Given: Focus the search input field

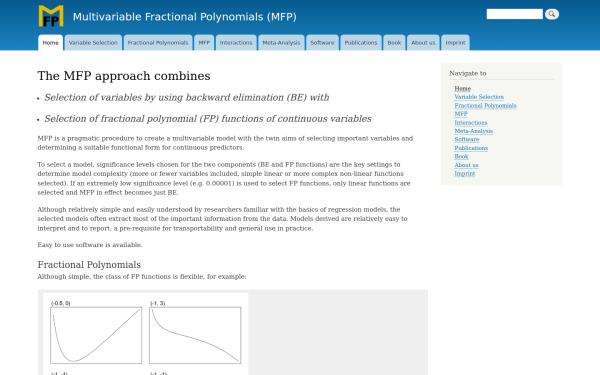Looking at the screenshot, I should [514, 14].
